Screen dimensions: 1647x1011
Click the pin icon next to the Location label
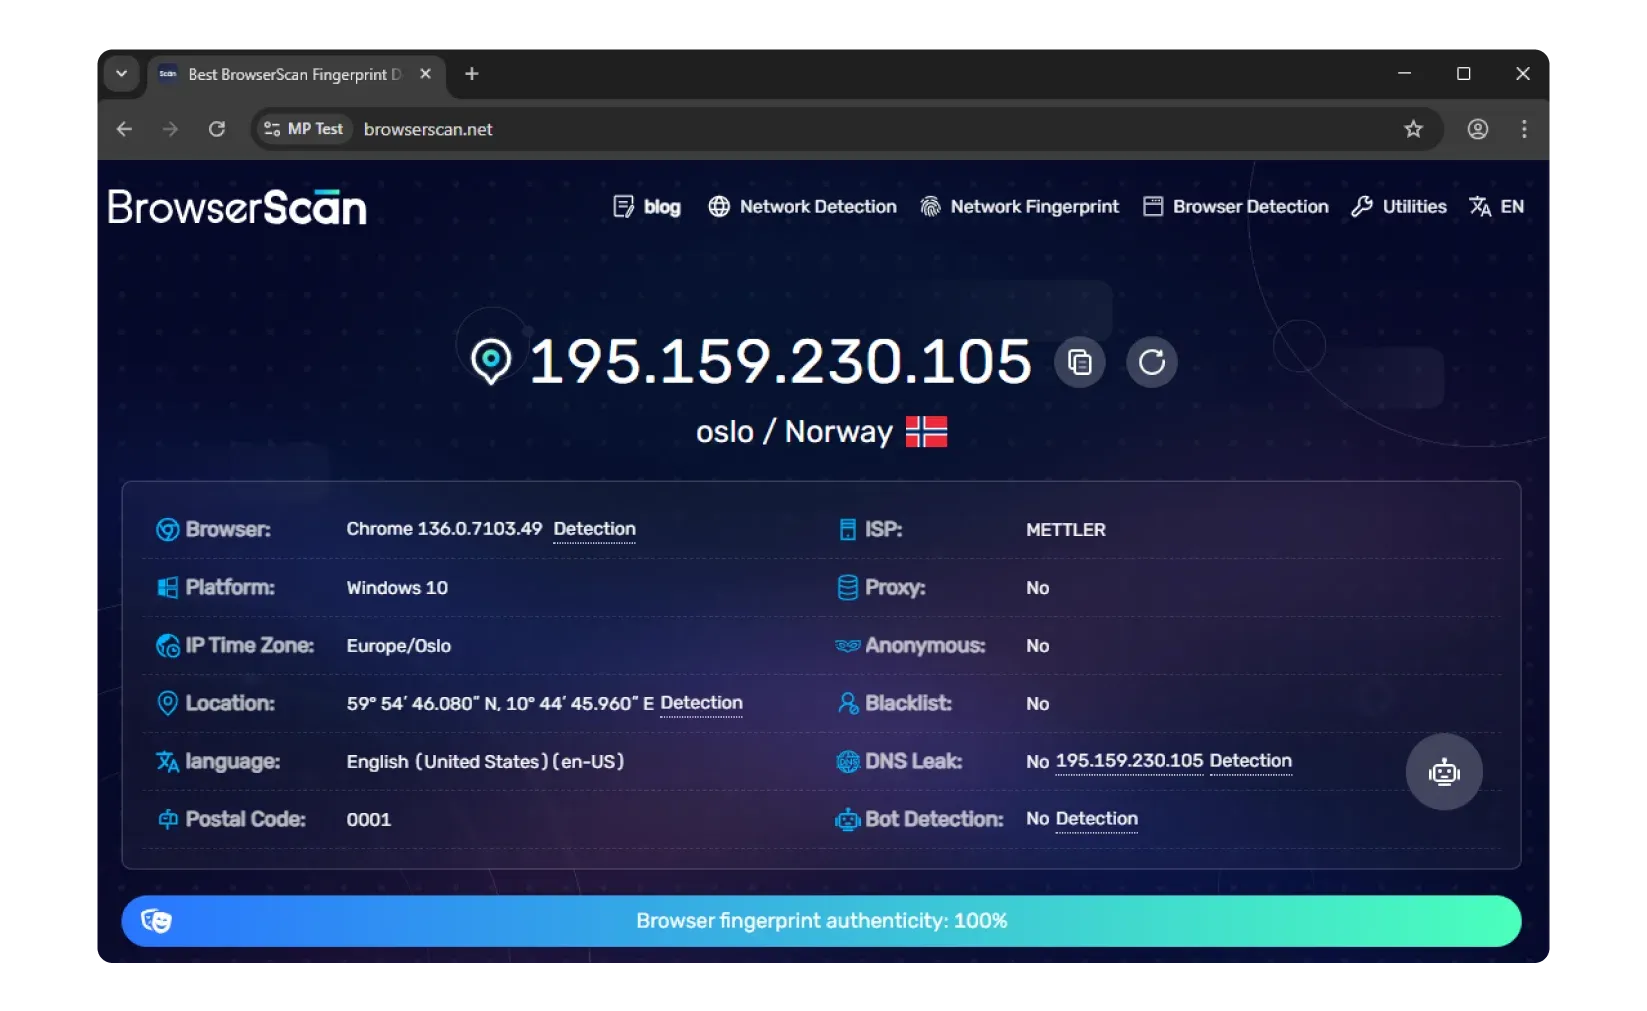click(168, 703)
